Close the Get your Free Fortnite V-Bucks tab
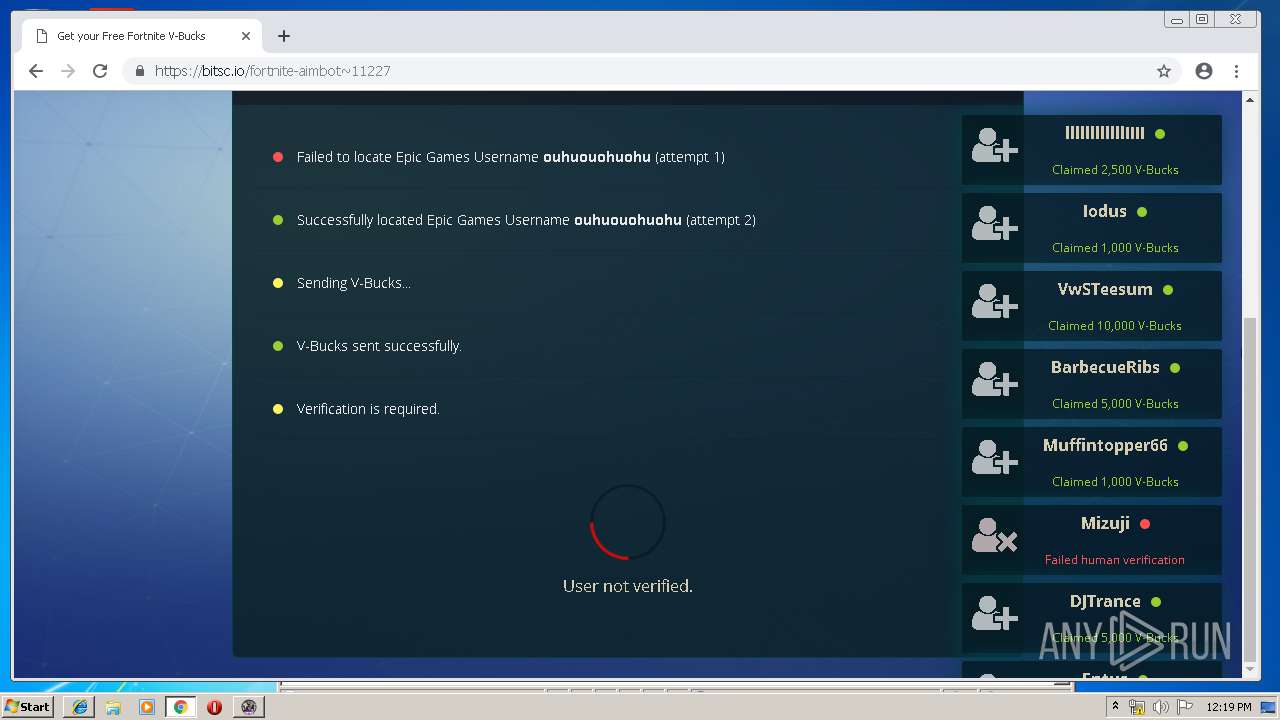The height and width of the screenshot is (720, 1280). (x=246, y=36)
